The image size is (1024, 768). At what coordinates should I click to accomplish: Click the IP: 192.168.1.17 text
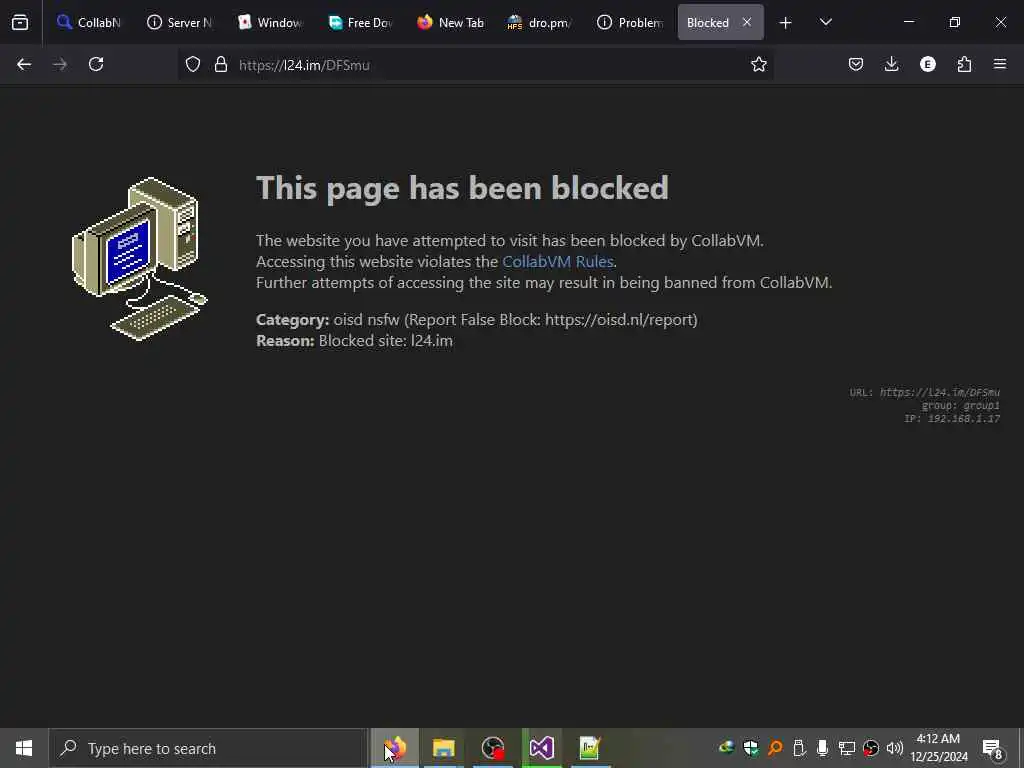tap(952, 419)
